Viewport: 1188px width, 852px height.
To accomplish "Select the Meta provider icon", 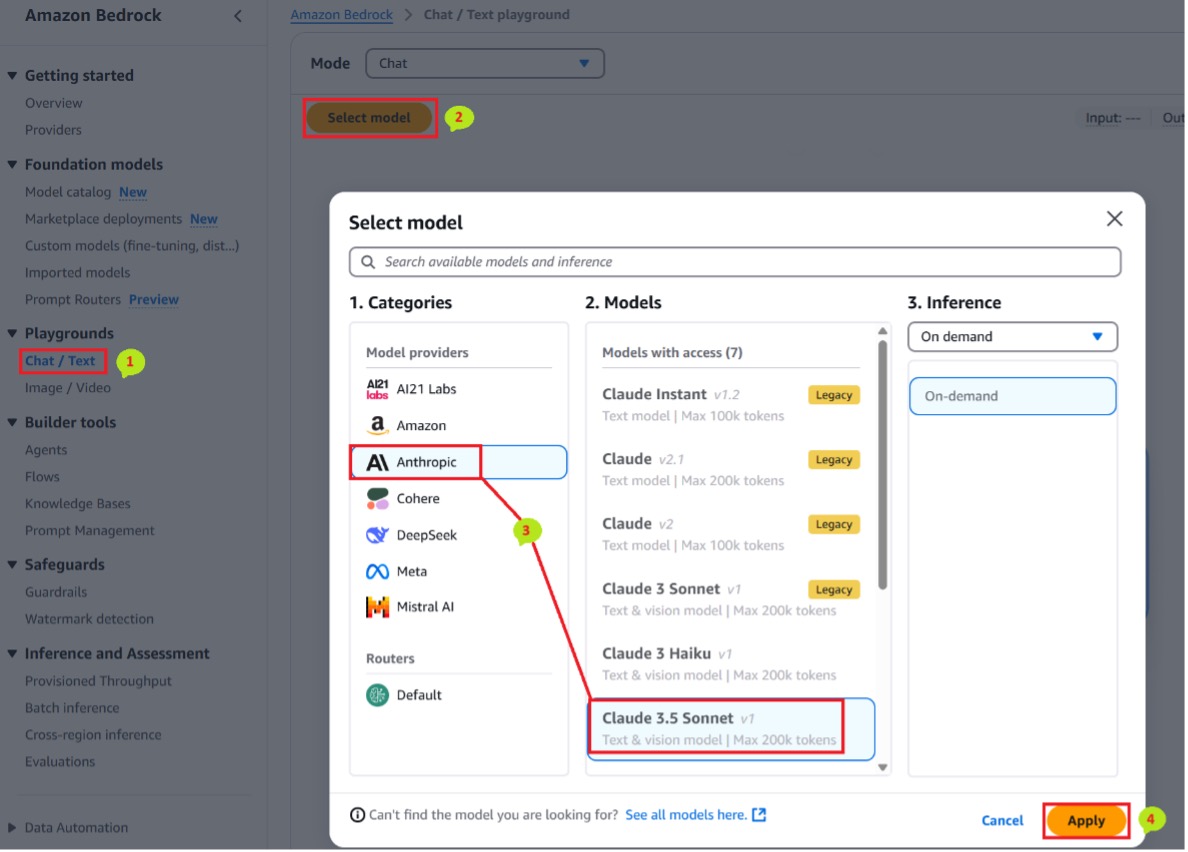I will [x=377, y=572].
